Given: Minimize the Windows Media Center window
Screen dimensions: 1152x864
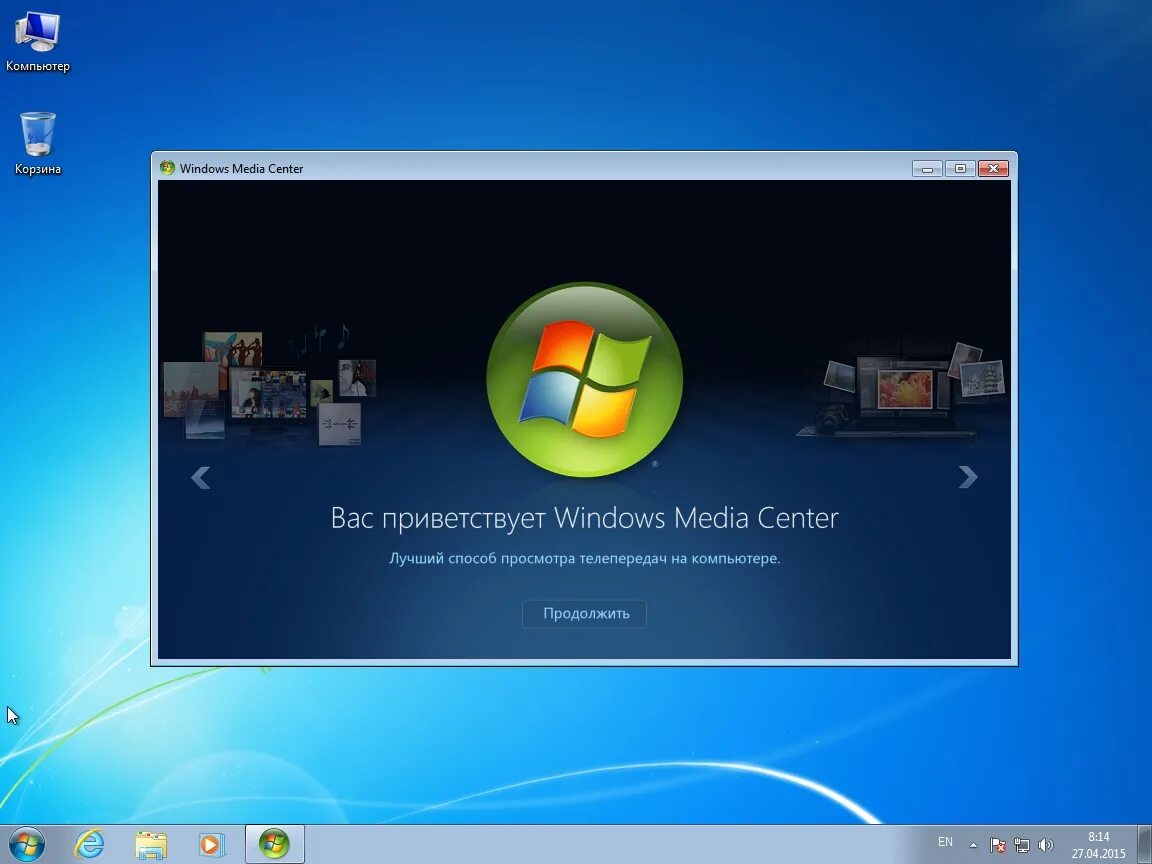Looking at the screenshot, I should [927, 169].
